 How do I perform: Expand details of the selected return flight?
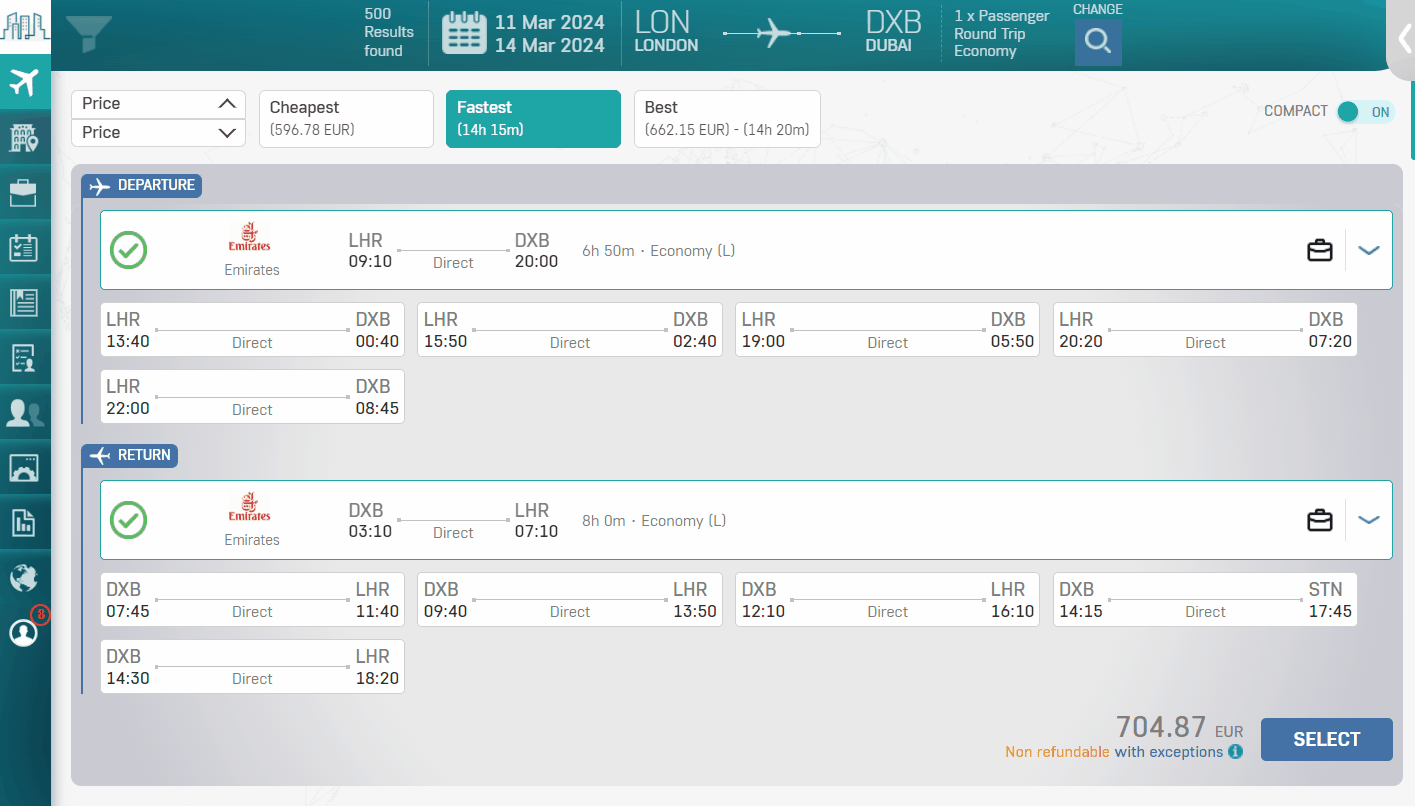tap(1368, 520)
